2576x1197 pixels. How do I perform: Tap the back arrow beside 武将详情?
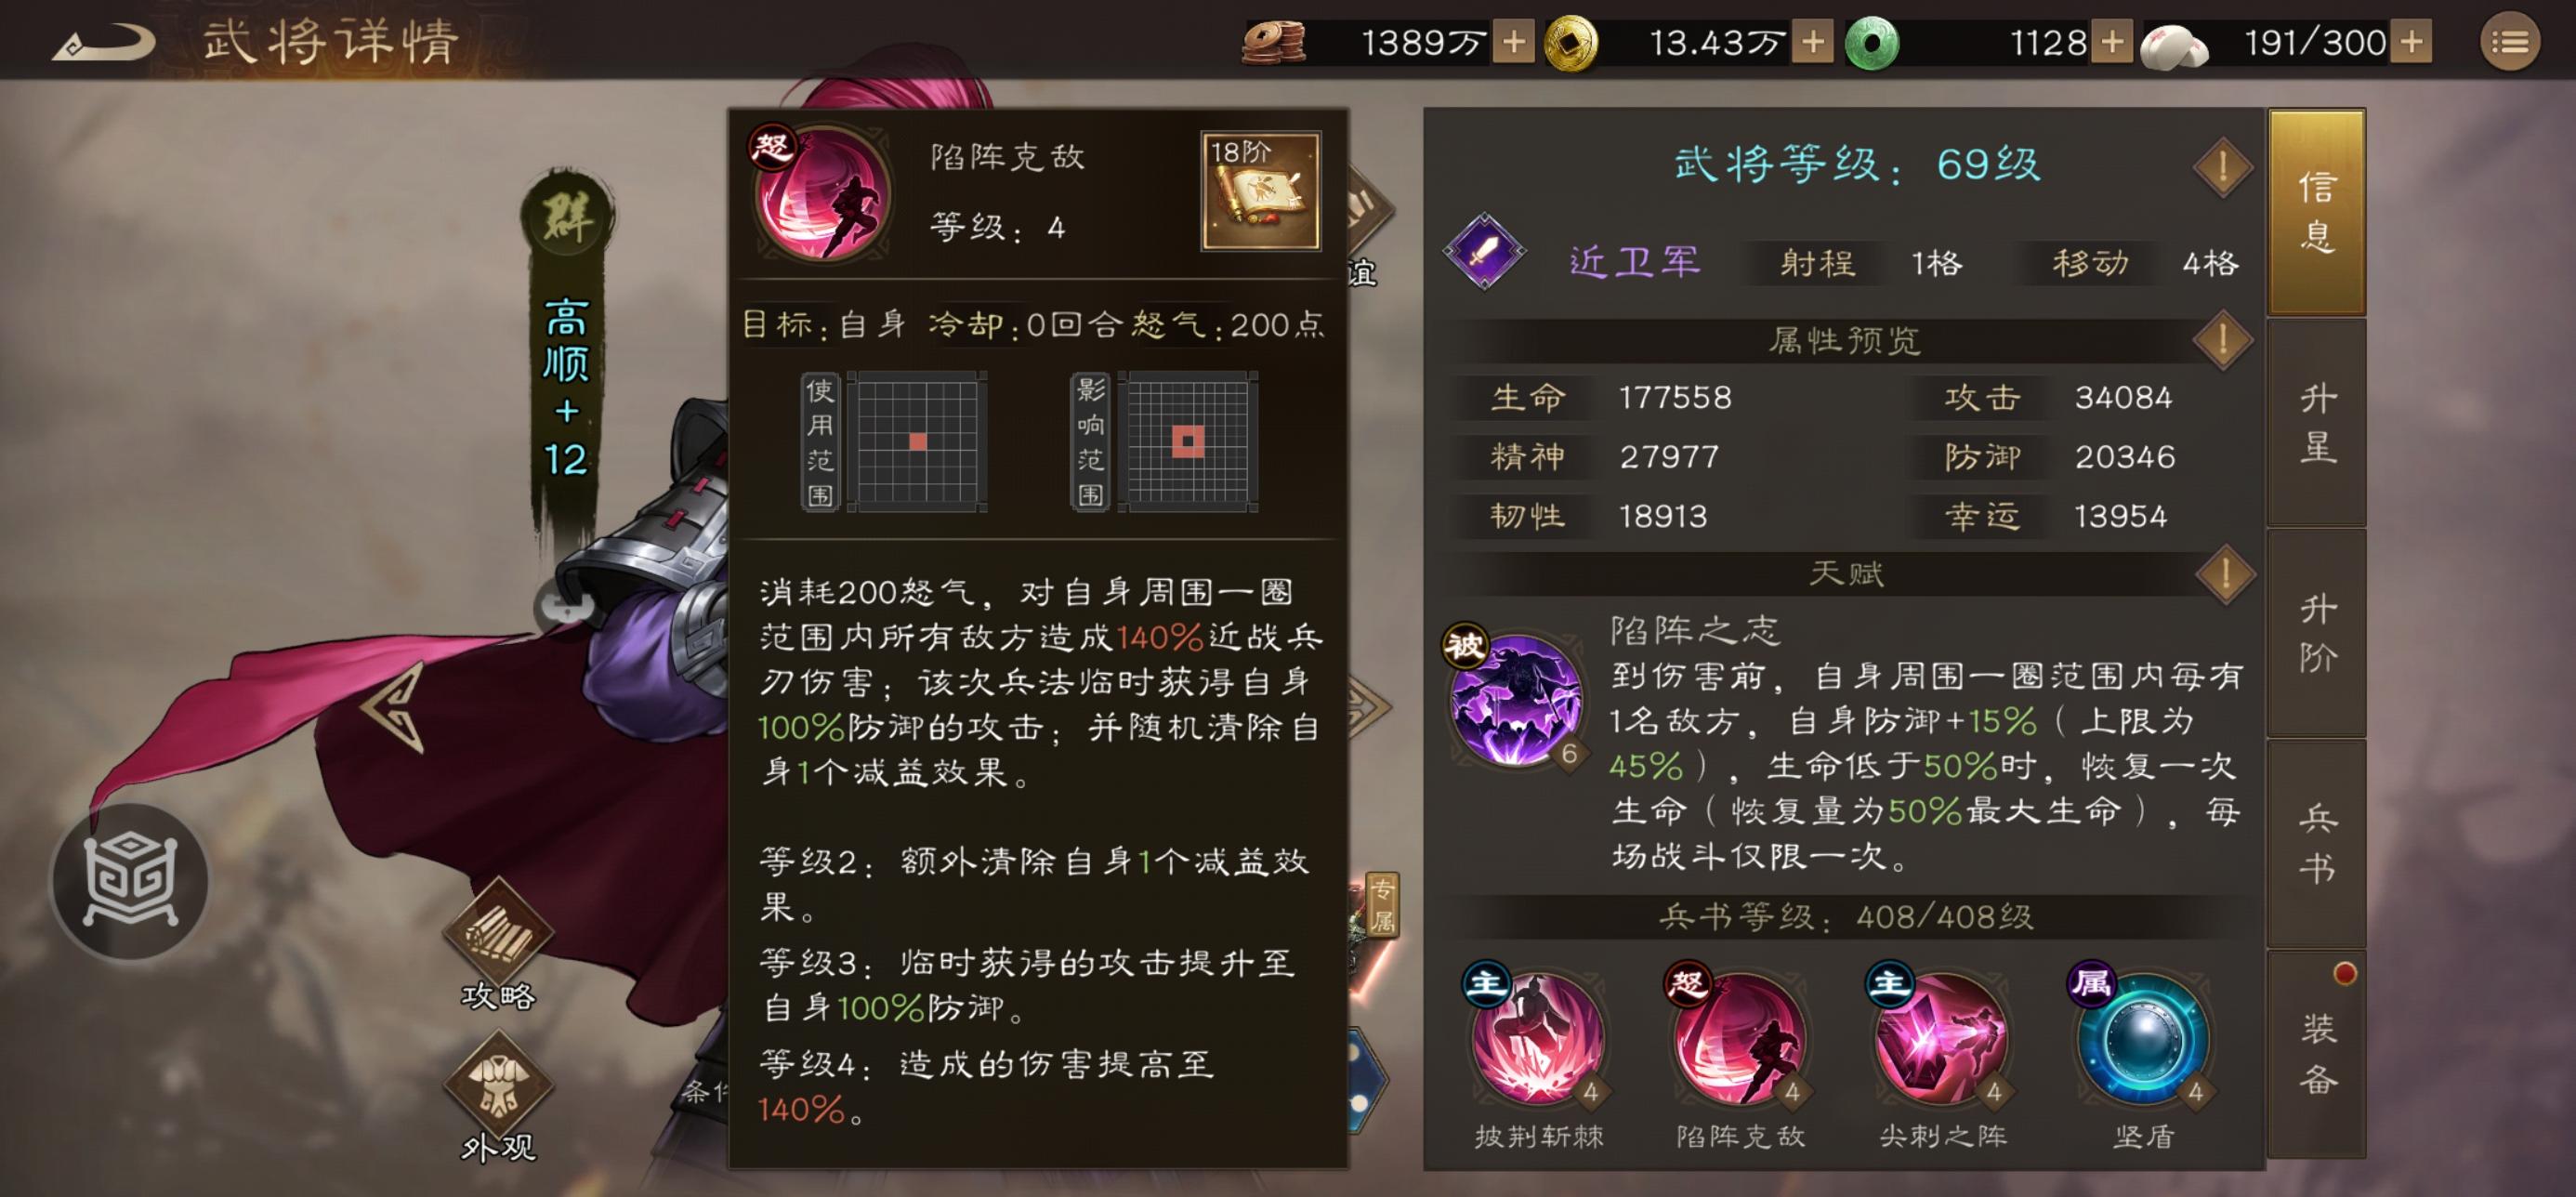click(x=104, y=42)
